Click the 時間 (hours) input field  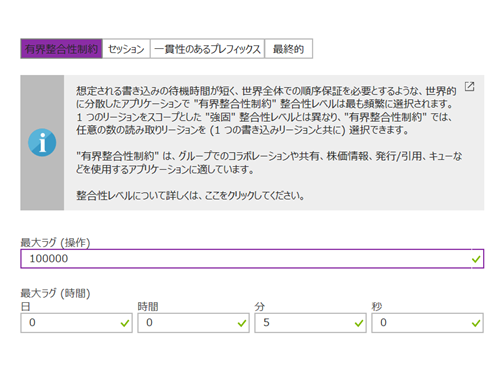[x=193, y=323]
